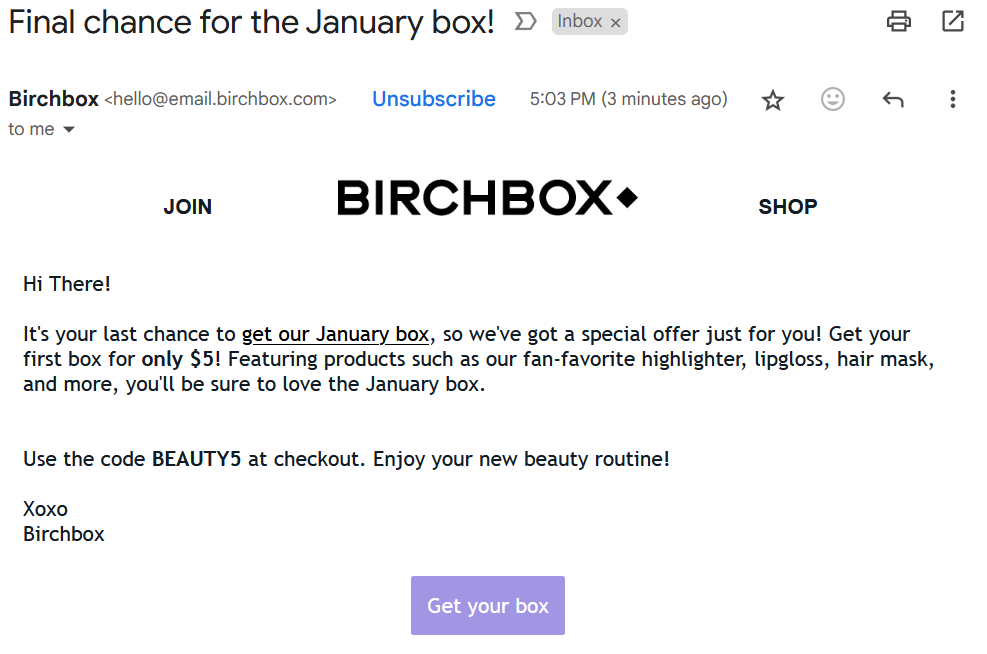Open email in a new window

pos(952,20)
